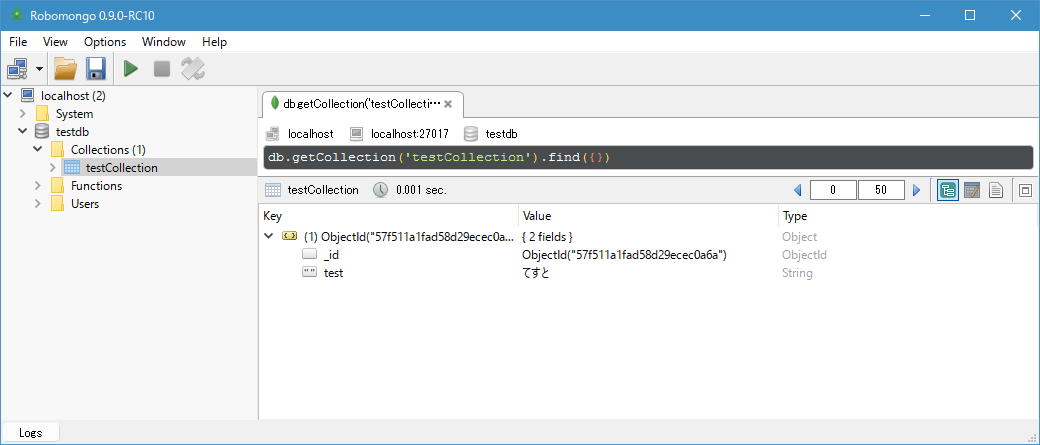Click the testCollection table icon in tree
Image resolution: width=1040 pixels, height=445 pixels.
tap(72, 167)
